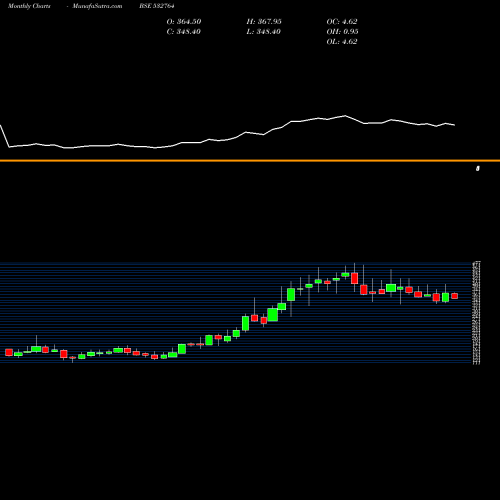Select the 'OC: 4.62' reading
This screenshot has height=500, width=500.
point(342,22)
